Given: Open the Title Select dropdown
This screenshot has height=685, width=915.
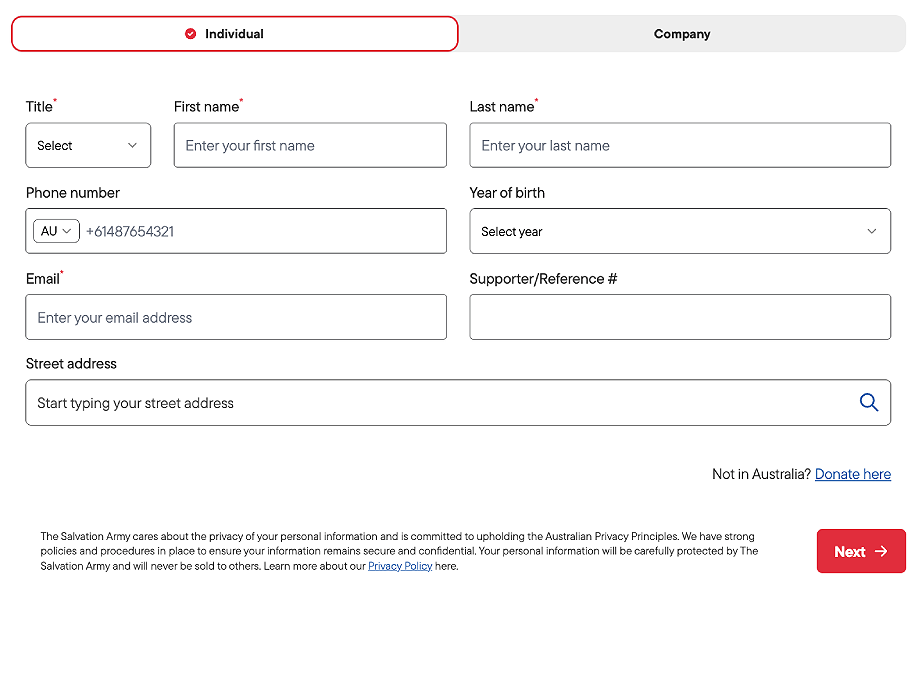Looking at the screenshot, I should coord(88,145).
